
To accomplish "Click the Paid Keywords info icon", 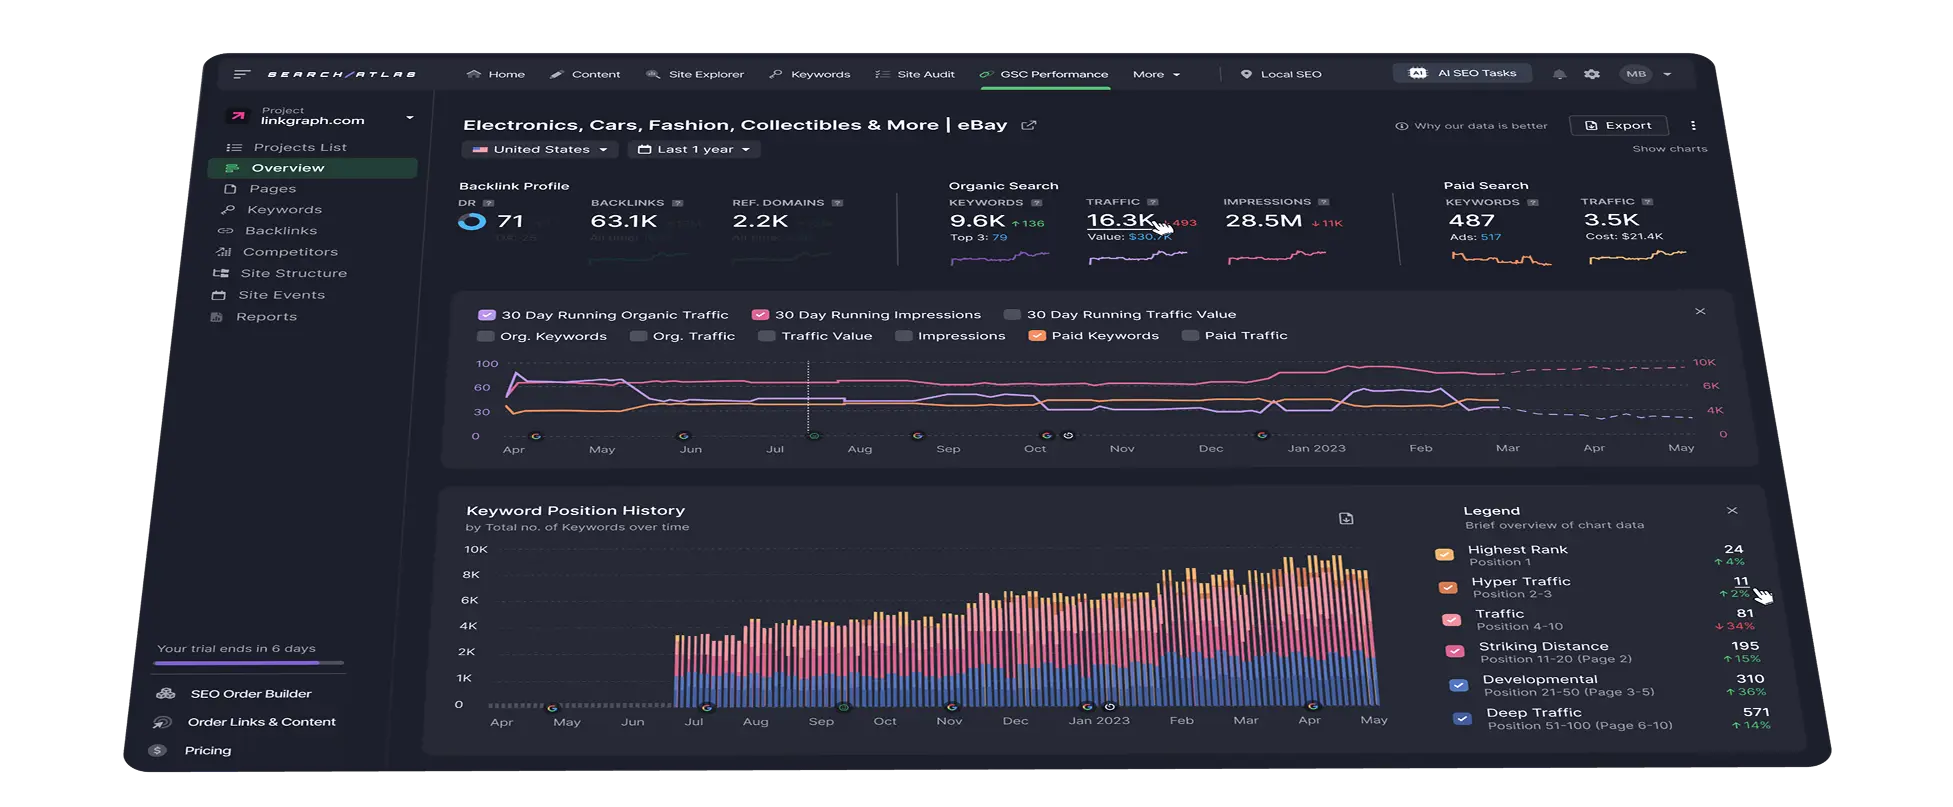I will click(1532, 203).
